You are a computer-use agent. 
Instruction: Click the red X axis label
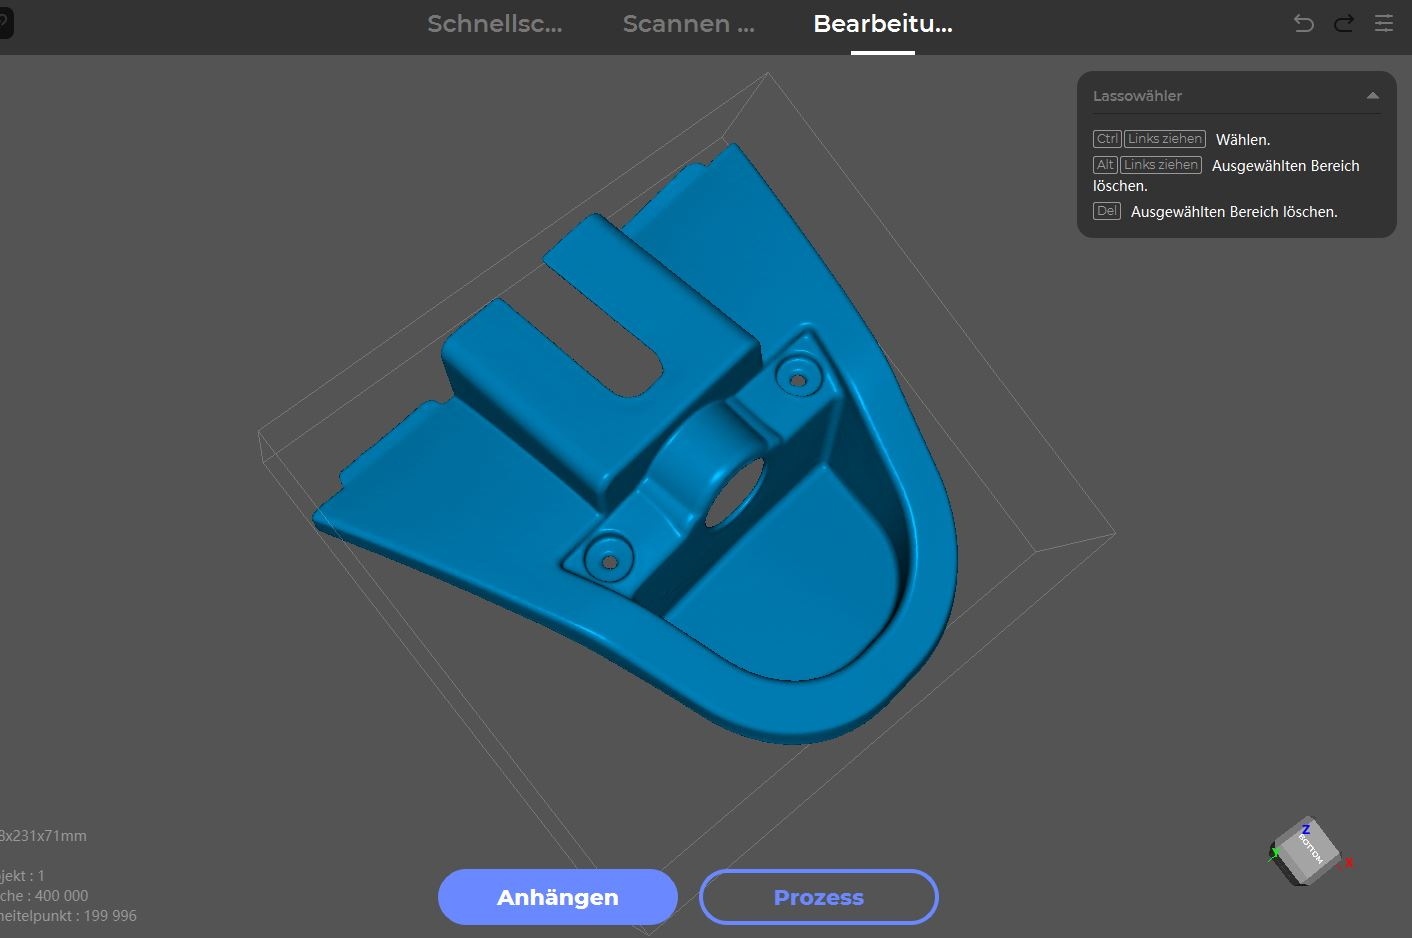(1349, 862)
